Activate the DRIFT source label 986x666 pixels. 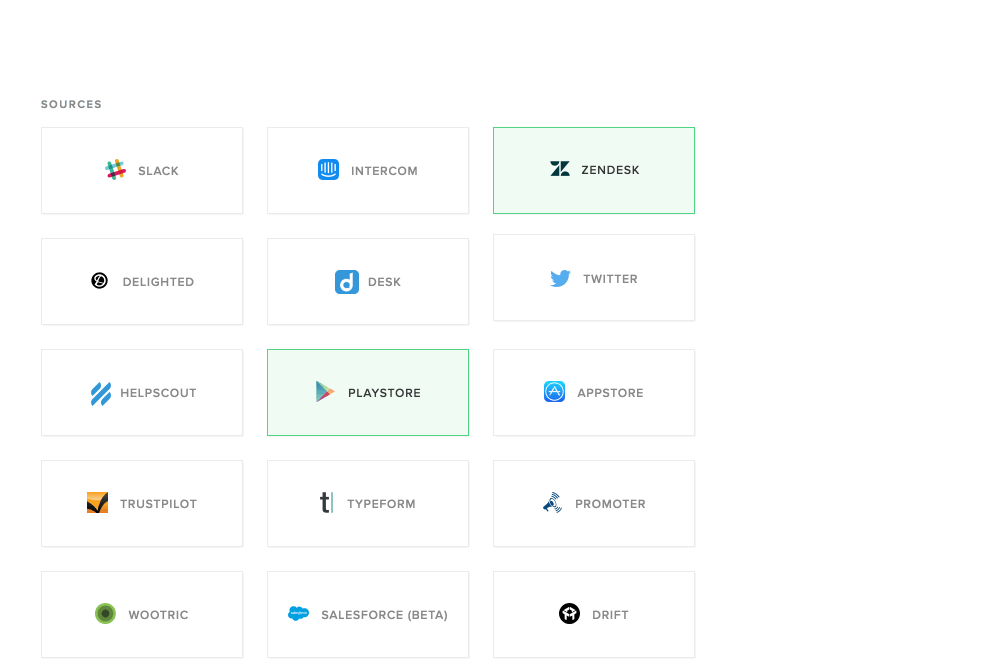click(x=610, y=615)
